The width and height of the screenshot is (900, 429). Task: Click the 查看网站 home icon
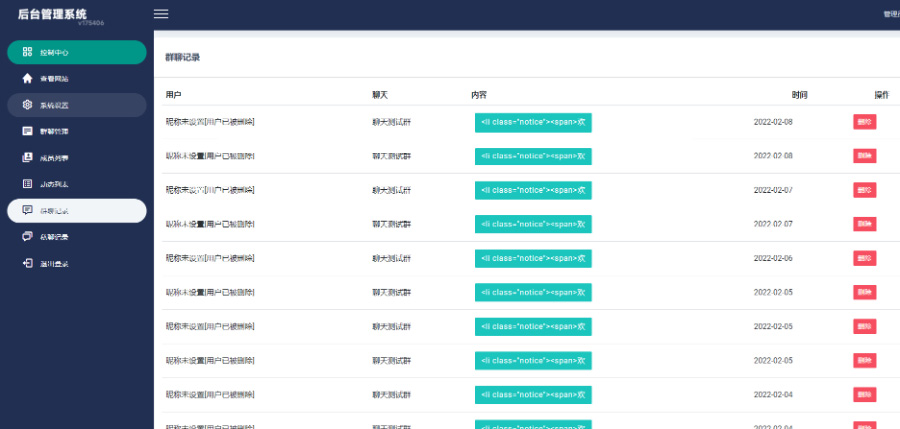tap(27, 79)
